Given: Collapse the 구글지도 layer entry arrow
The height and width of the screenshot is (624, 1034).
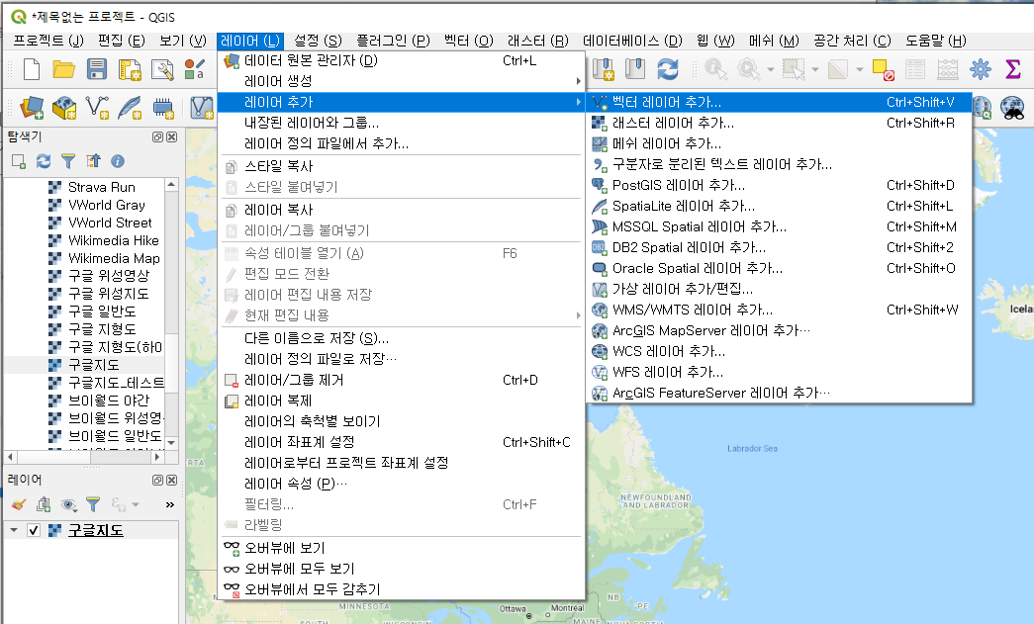Looking at the screenshot, I should coord(13,531).
